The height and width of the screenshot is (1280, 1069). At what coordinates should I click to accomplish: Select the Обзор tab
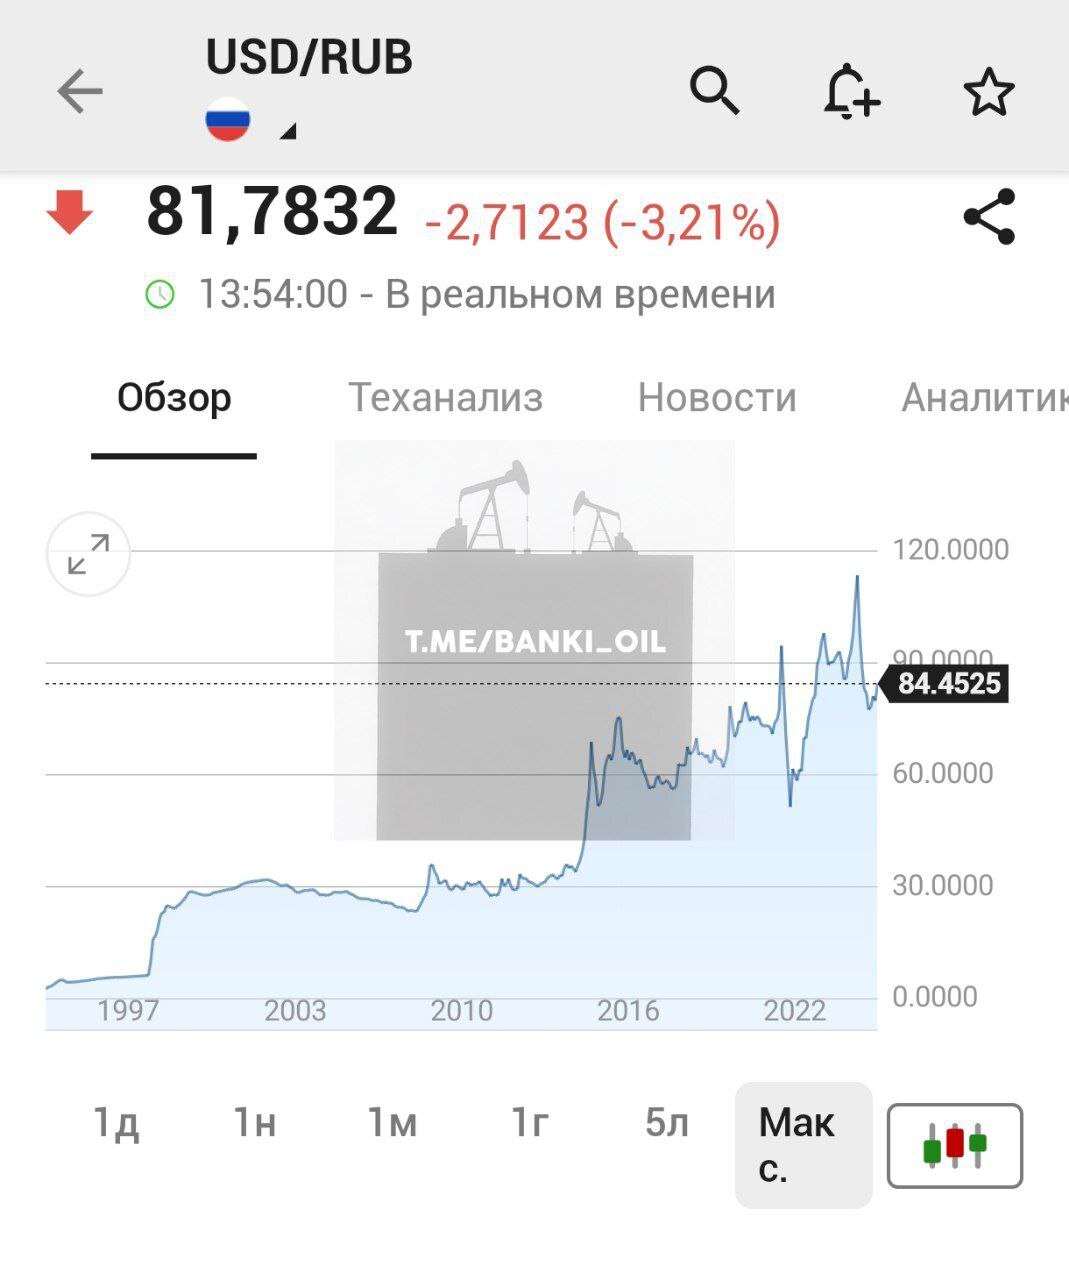(174, 398)
